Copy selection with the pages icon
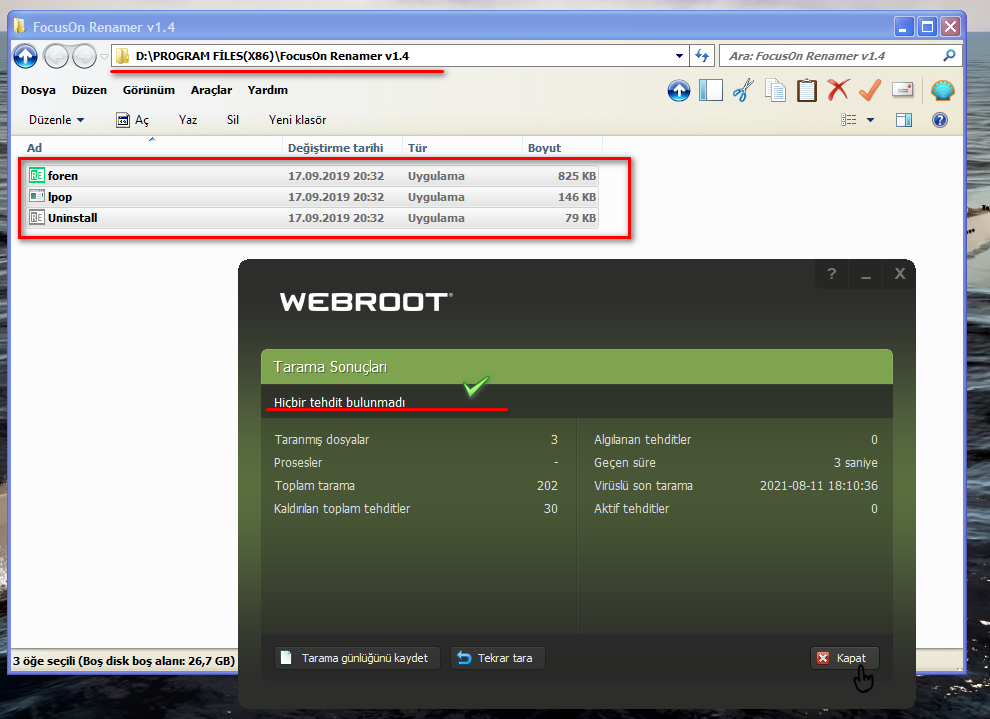Screen dimensions: 990x719 (x=775, y=90)
